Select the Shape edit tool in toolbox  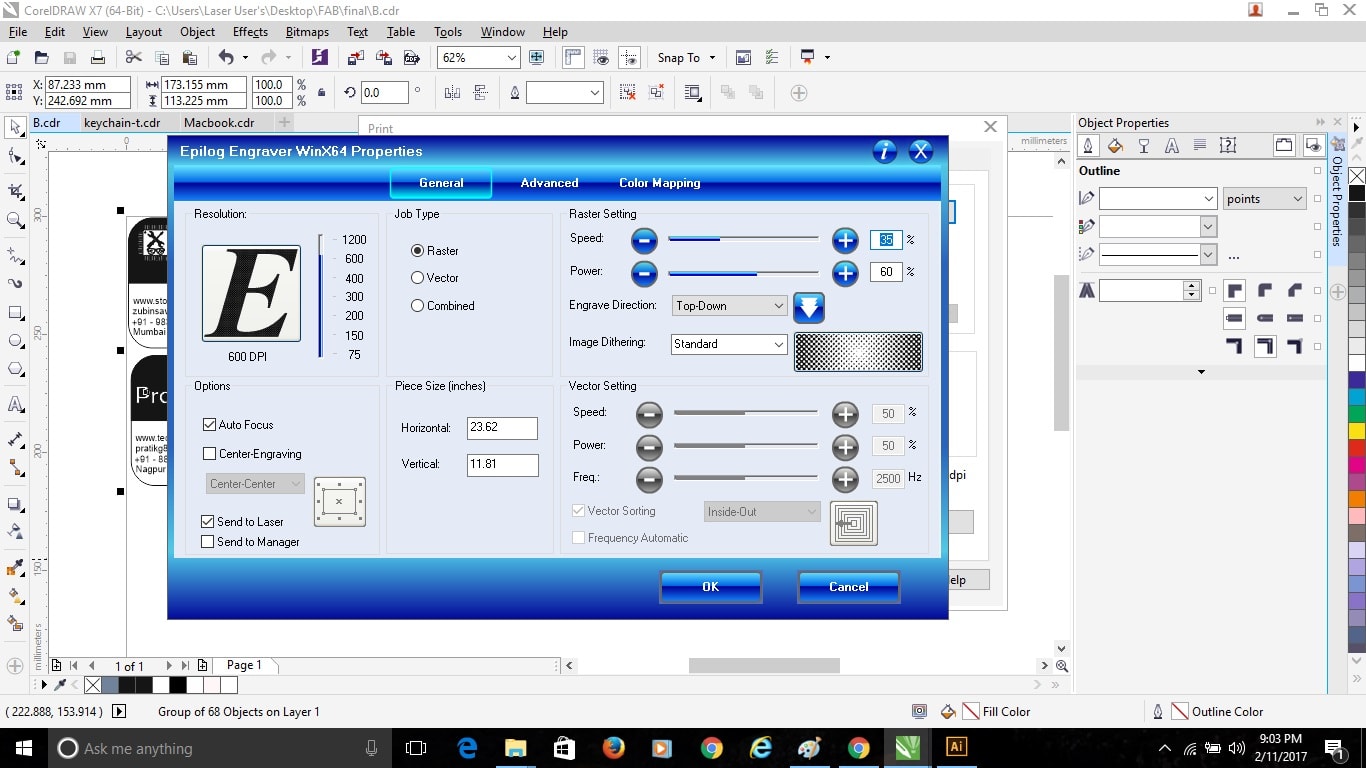click(x=15, y=157)
